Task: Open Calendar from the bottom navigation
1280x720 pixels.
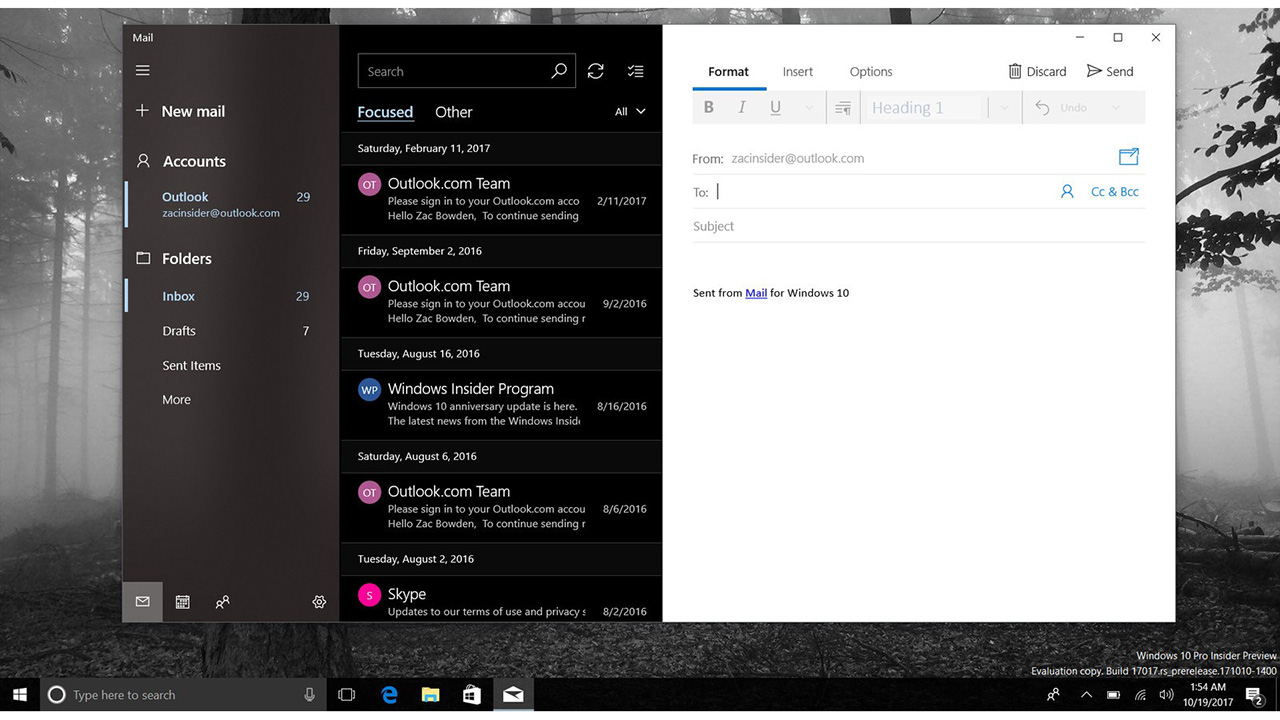Action: coord(182,601)
